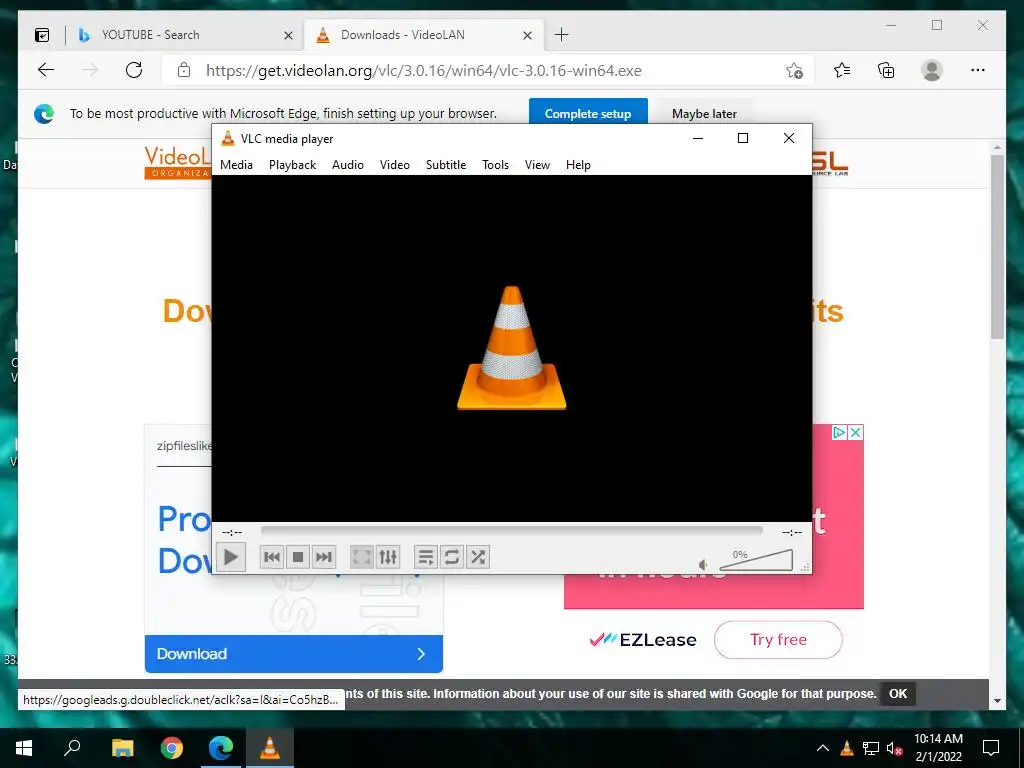Open File Explorer from taskbar

coord(122,748)
